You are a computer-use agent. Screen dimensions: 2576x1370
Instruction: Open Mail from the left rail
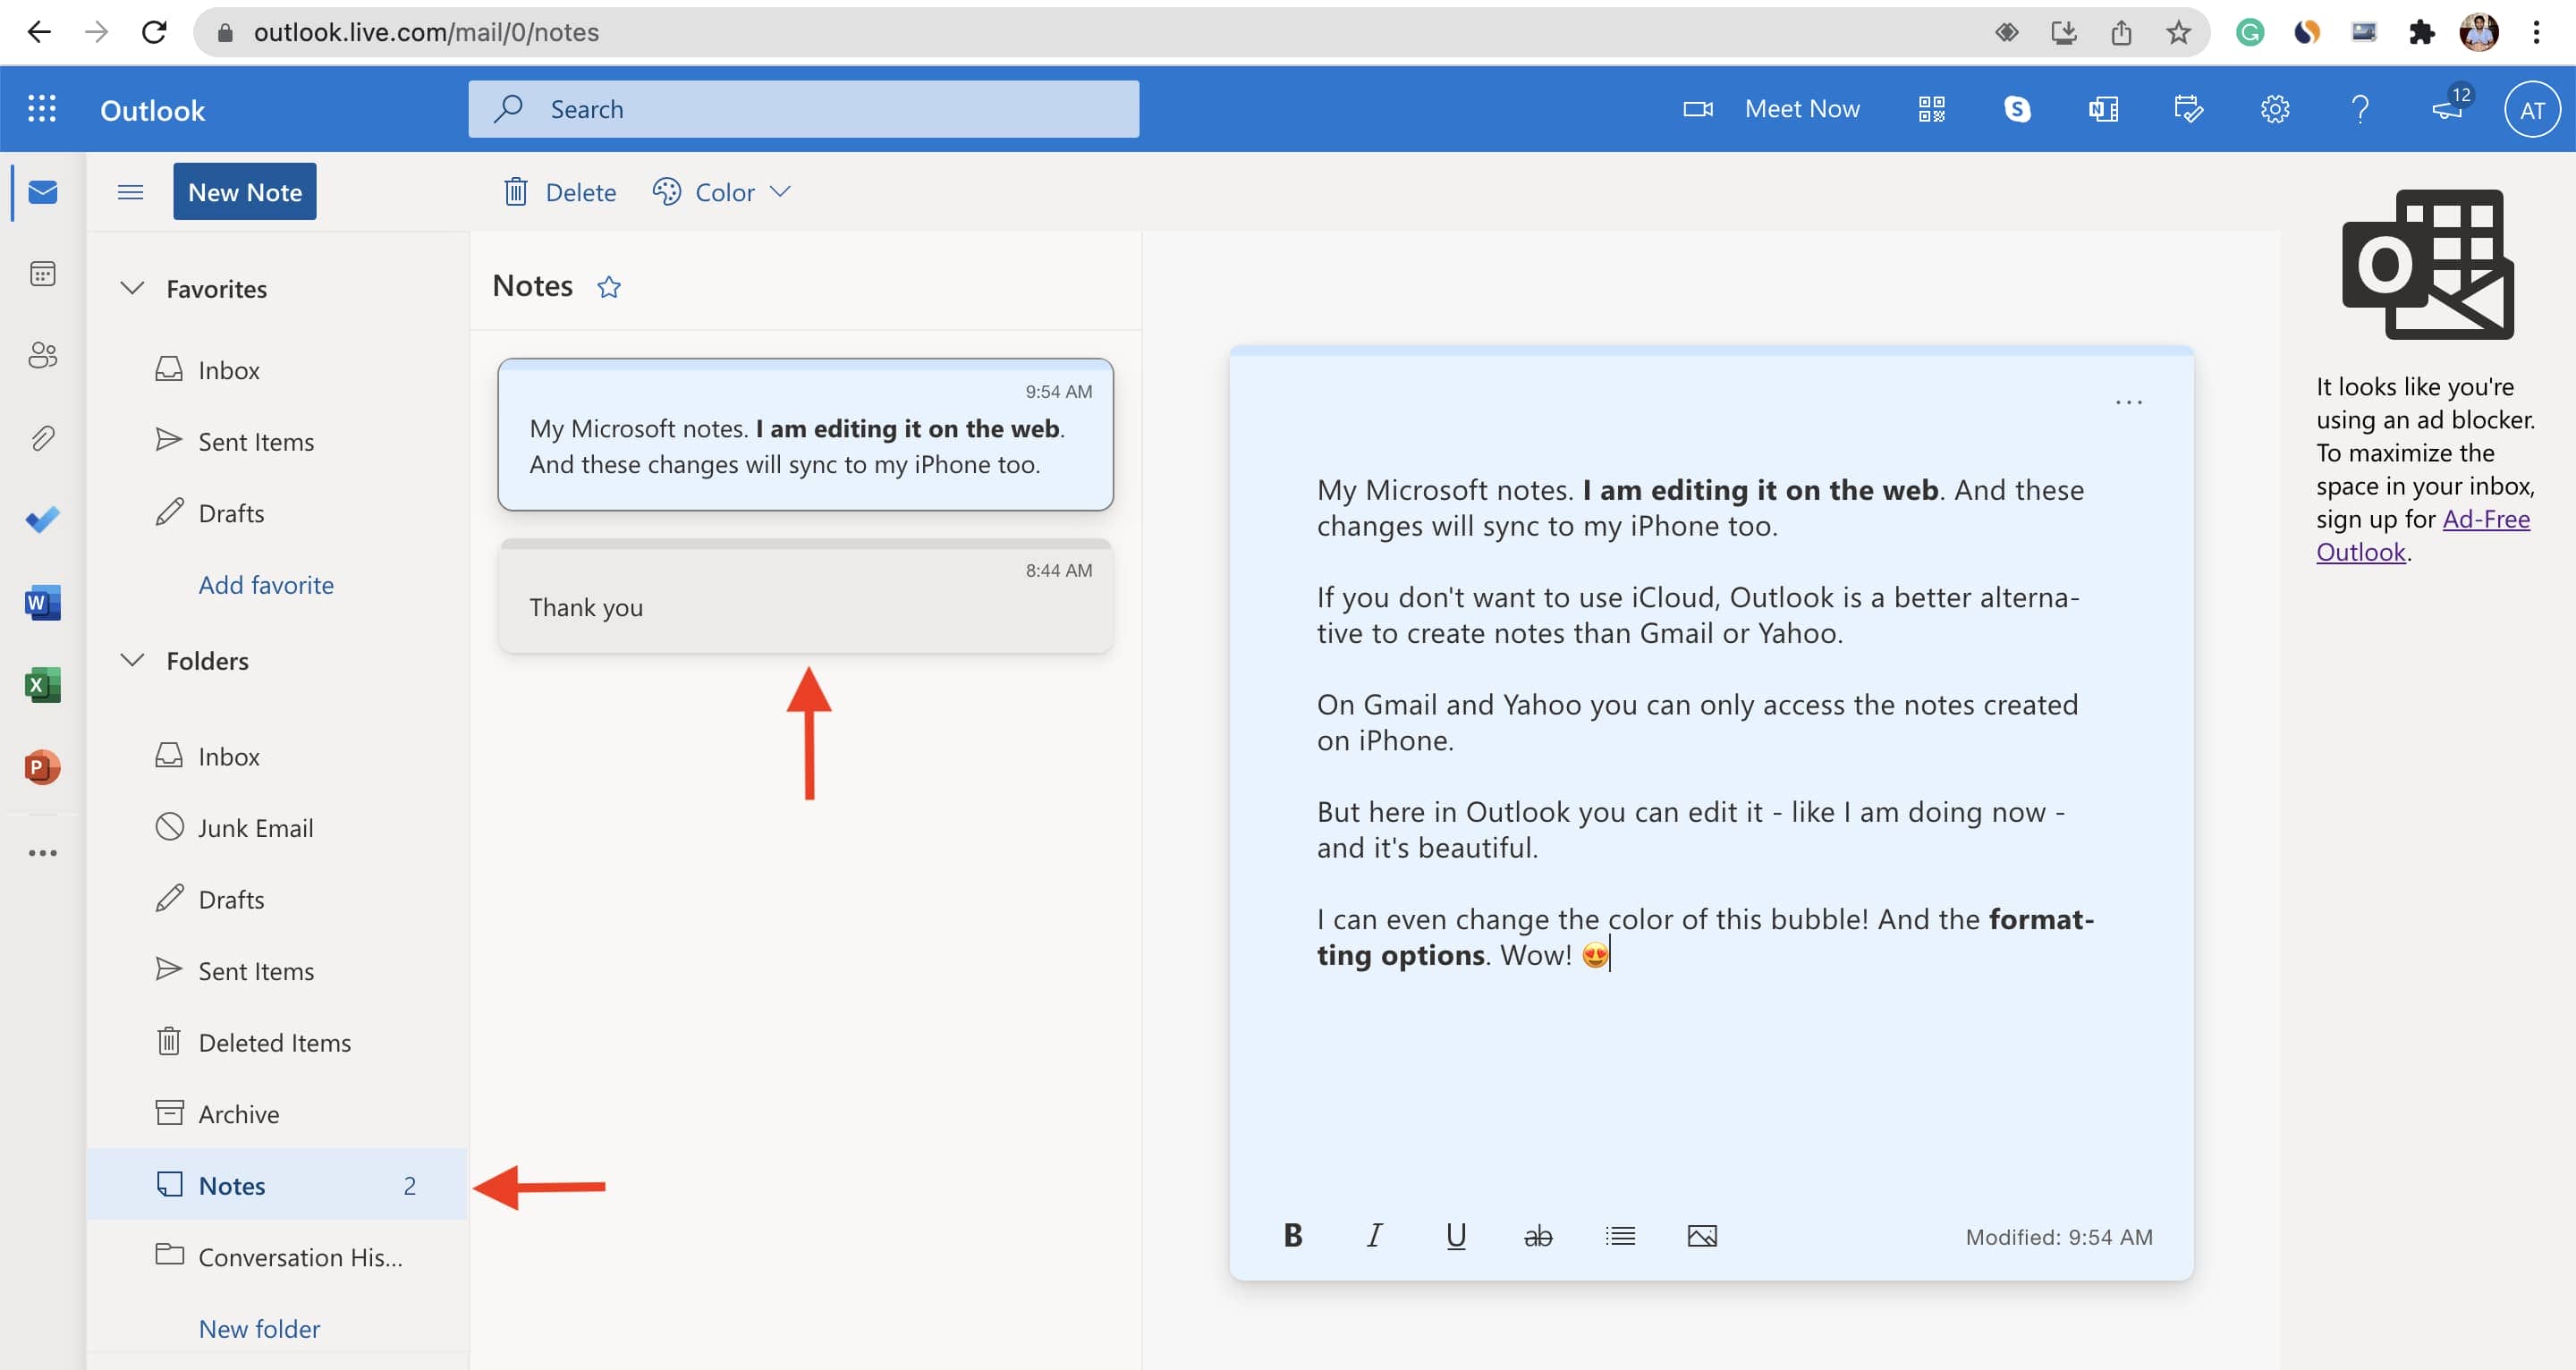pyautogui.click(x=42, y=191)
